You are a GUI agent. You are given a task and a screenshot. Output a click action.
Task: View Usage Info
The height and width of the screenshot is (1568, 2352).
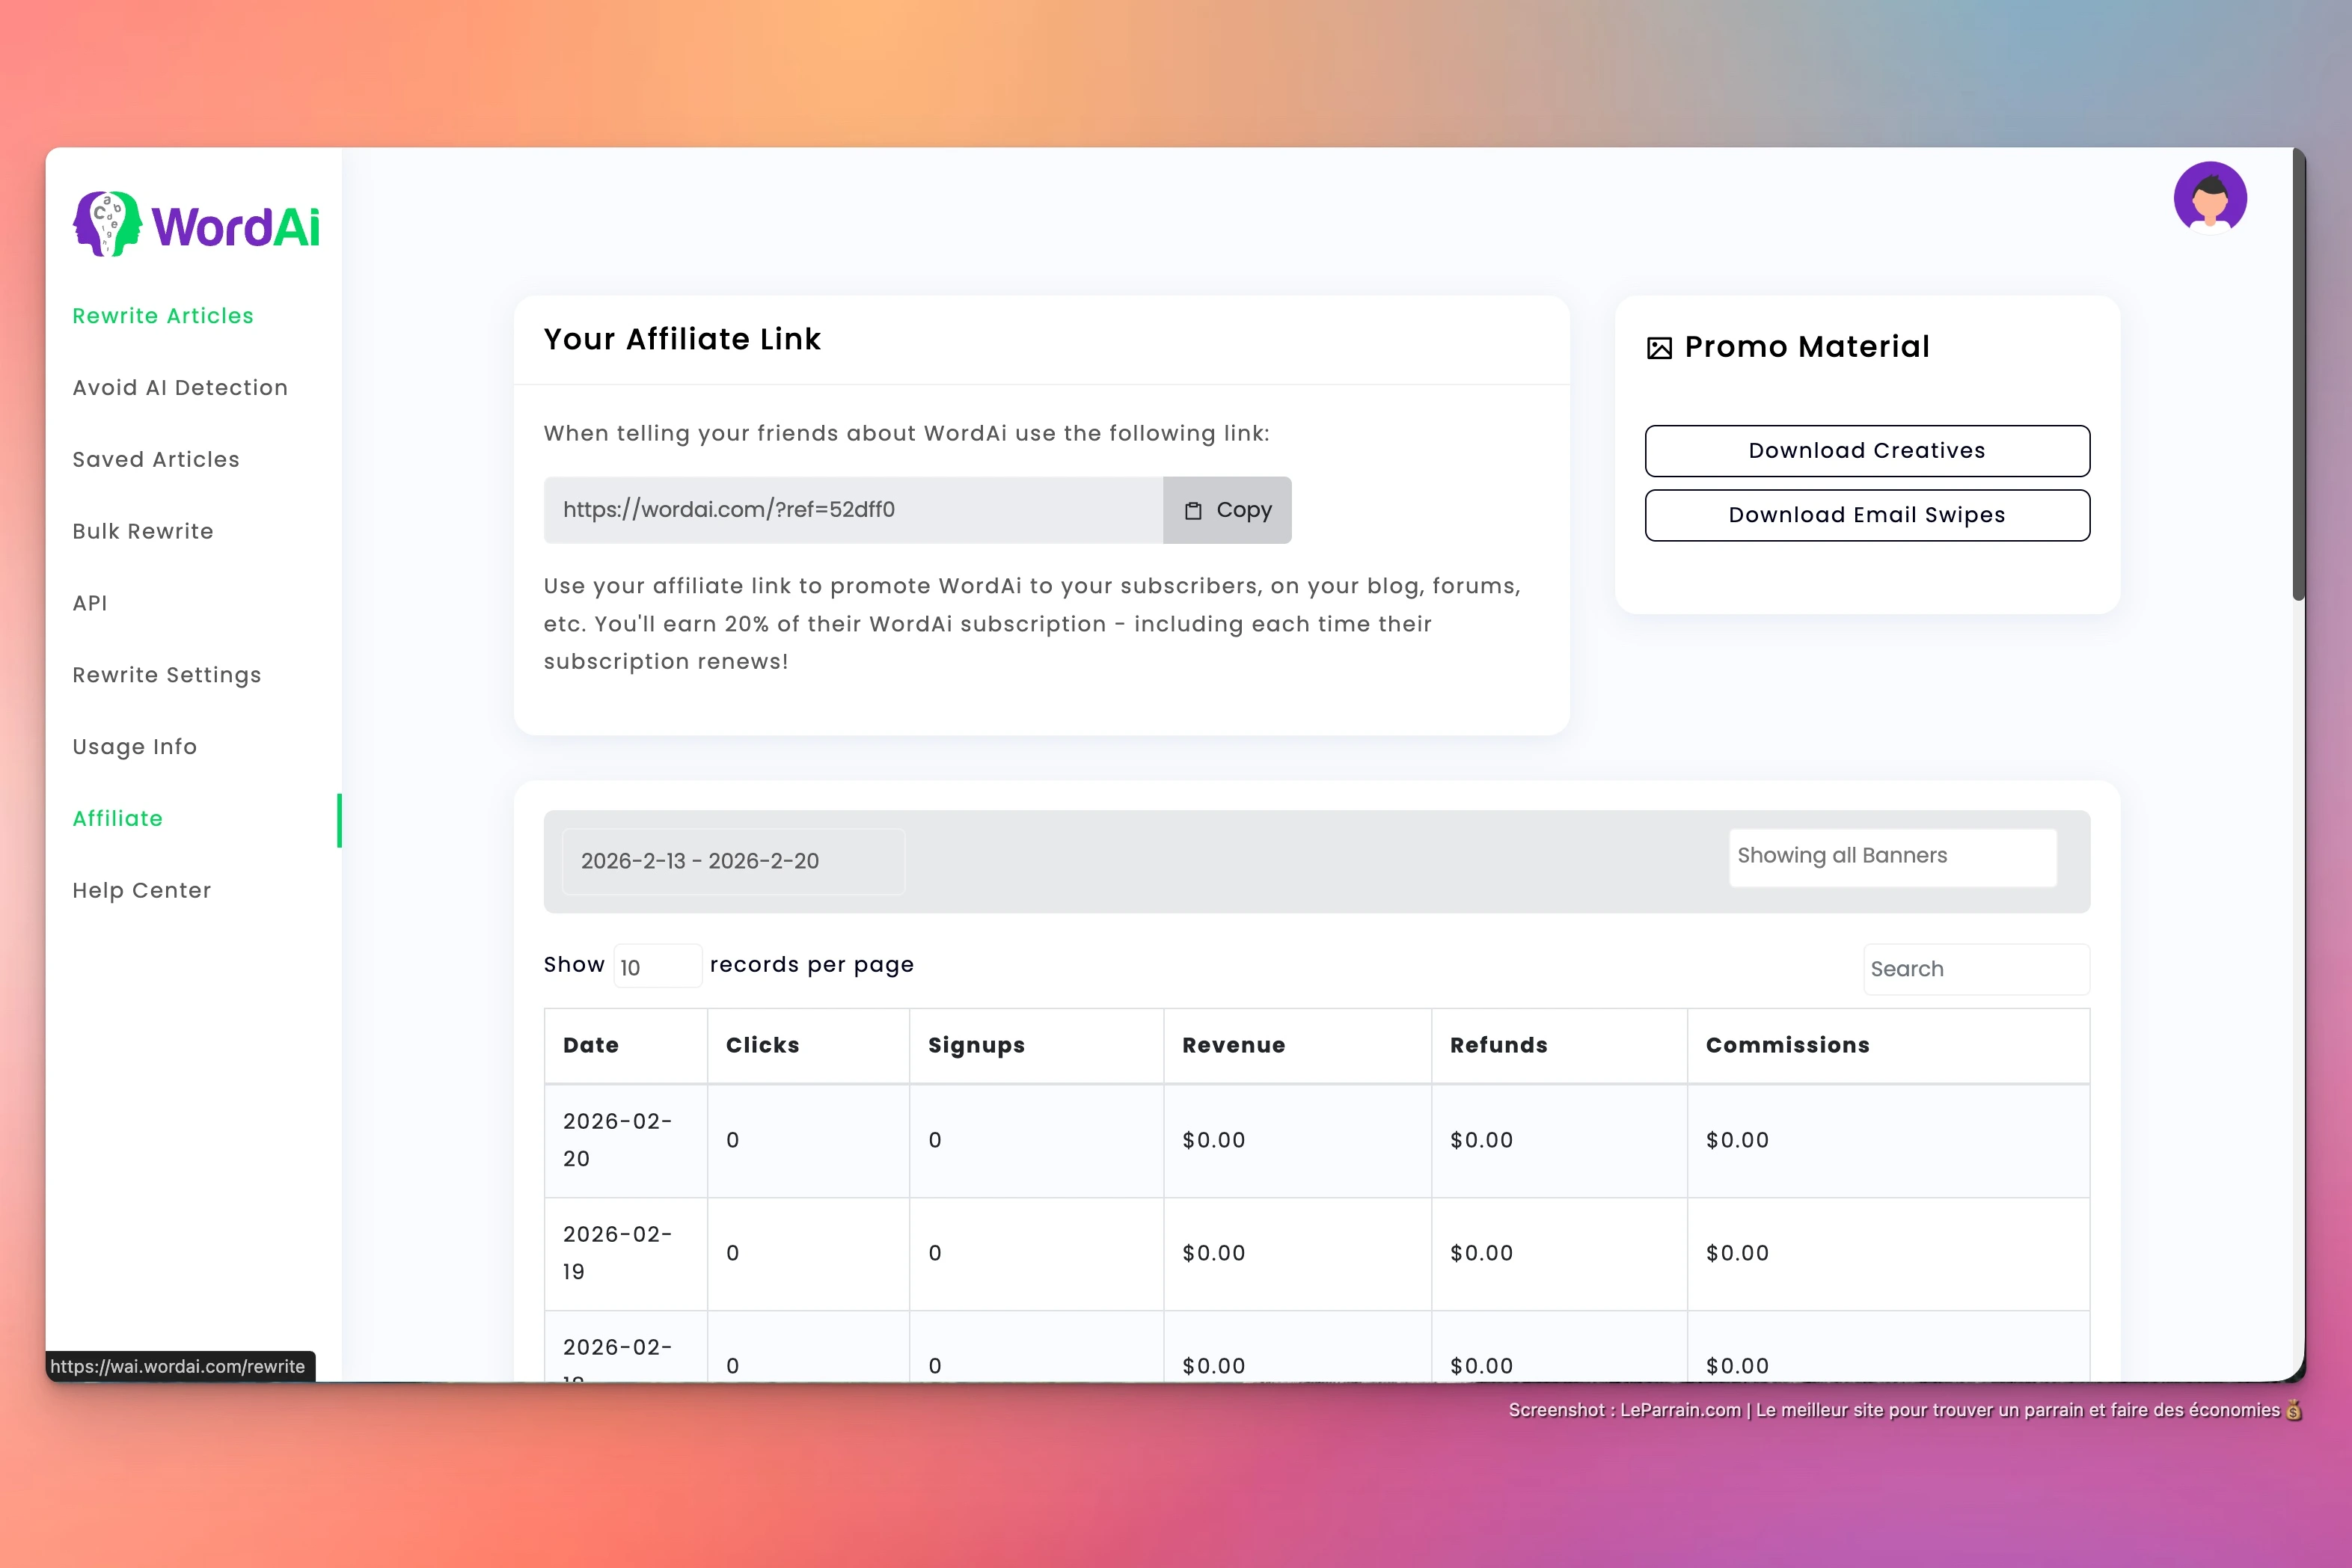point(135,747)
